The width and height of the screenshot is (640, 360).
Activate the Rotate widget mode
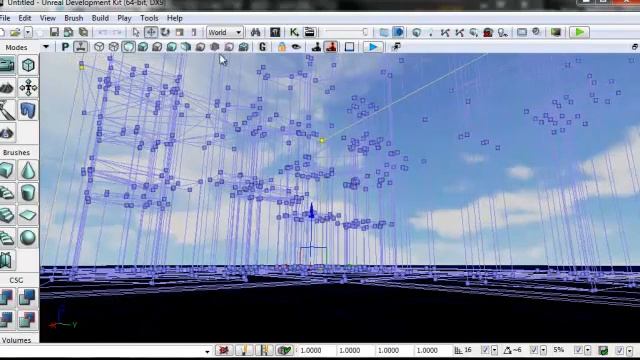pos(165,32)
